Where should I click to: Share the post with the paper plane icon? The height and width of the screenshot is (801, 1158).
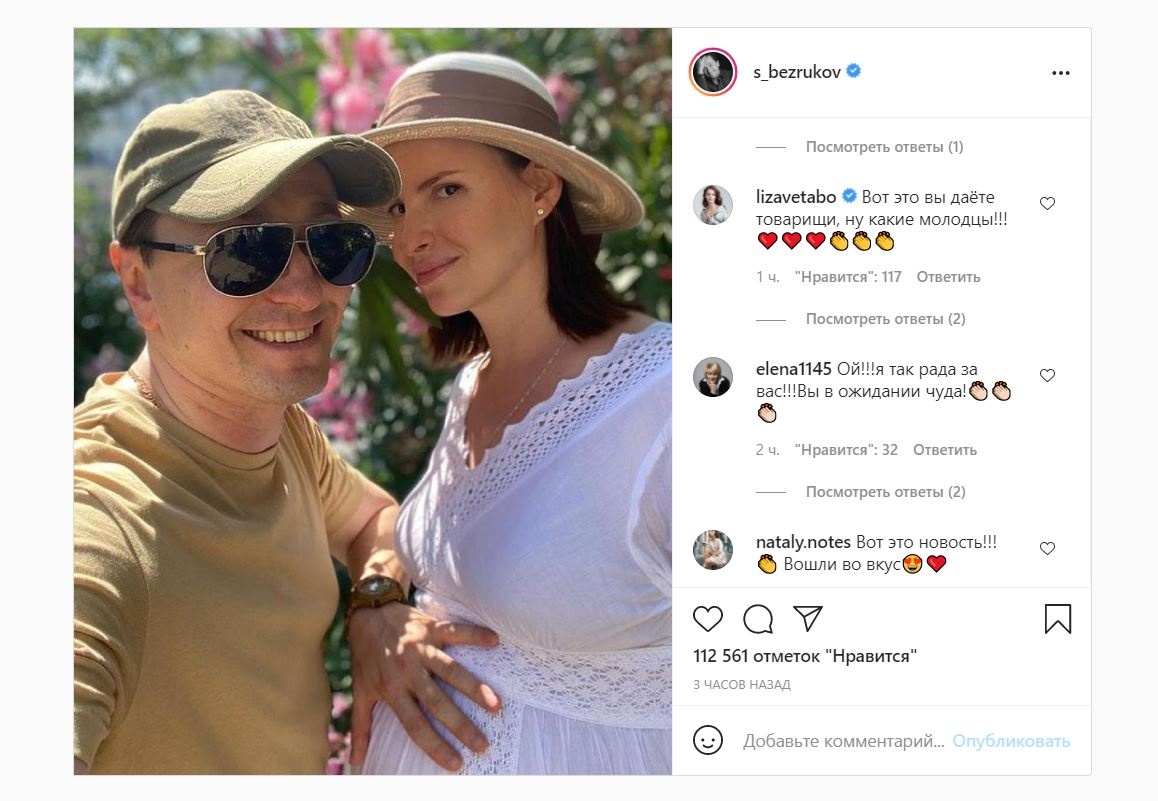(x=808, y=619)
